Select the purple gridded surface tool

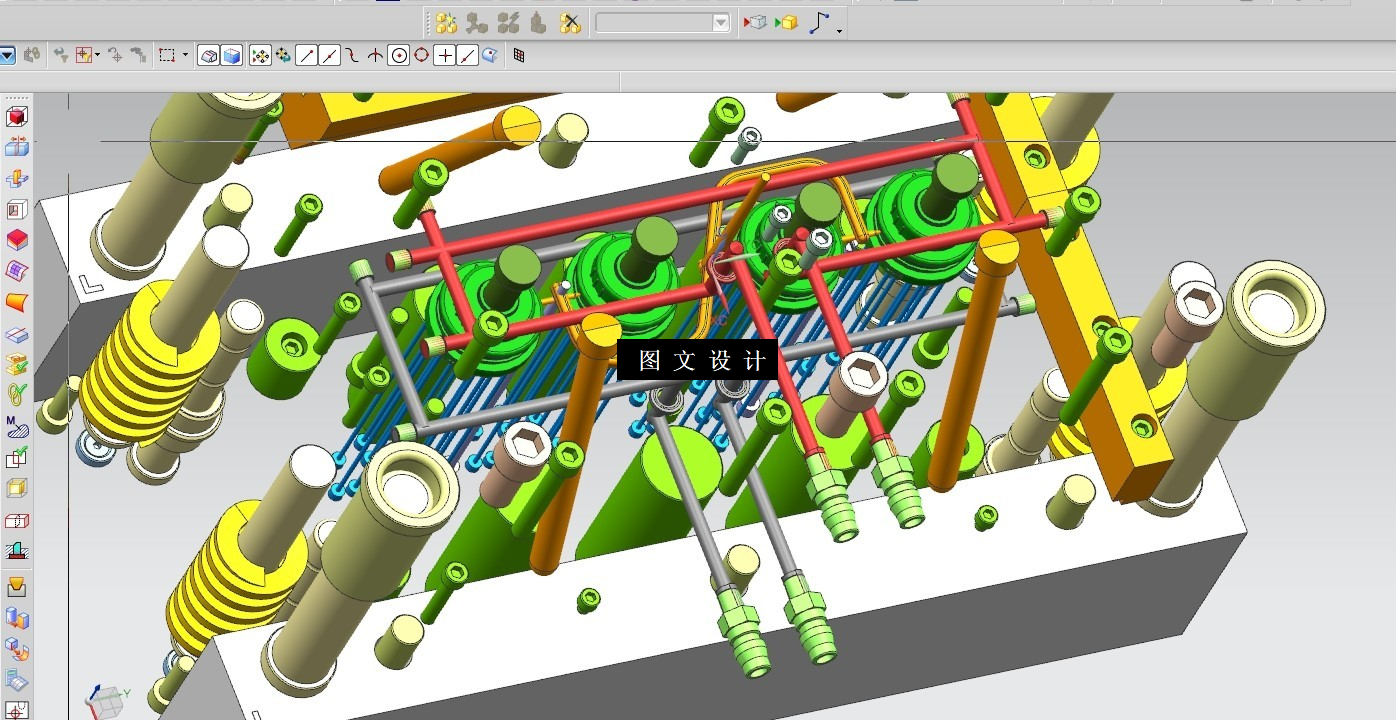click(17, 271)
